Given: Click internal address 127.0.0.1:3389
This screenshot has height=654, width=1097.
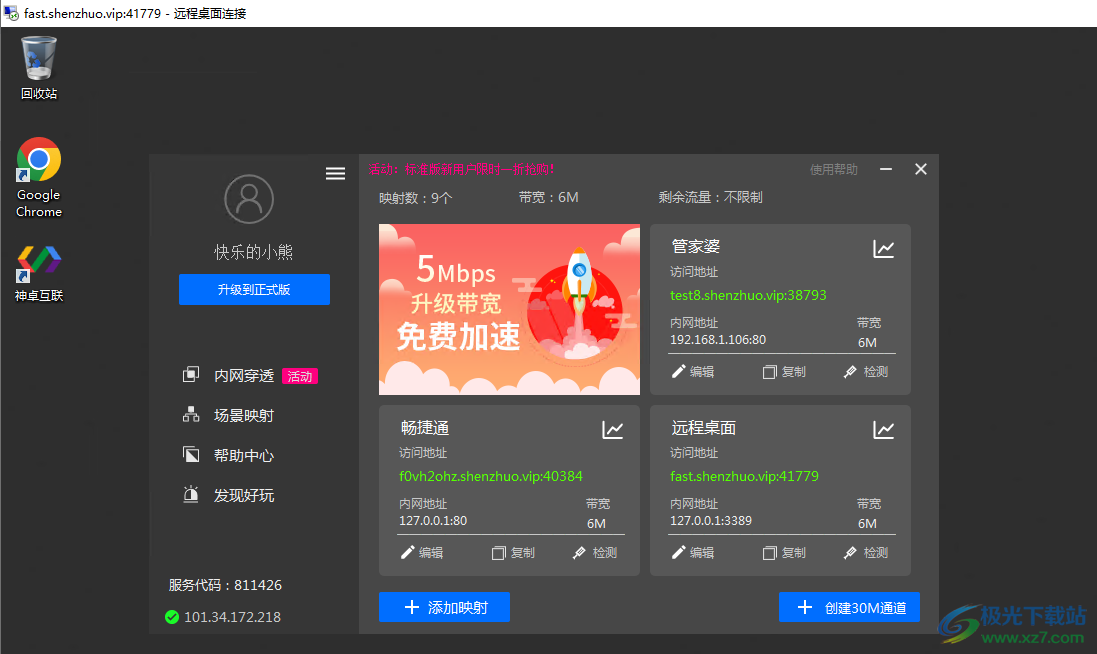Looking at the screenshot, I should click(x=711, y=520).
